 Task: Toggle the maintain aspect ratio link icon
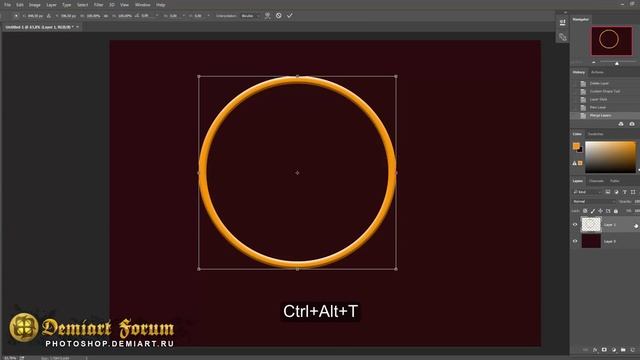pyautogui.click(x=106, y=16)
